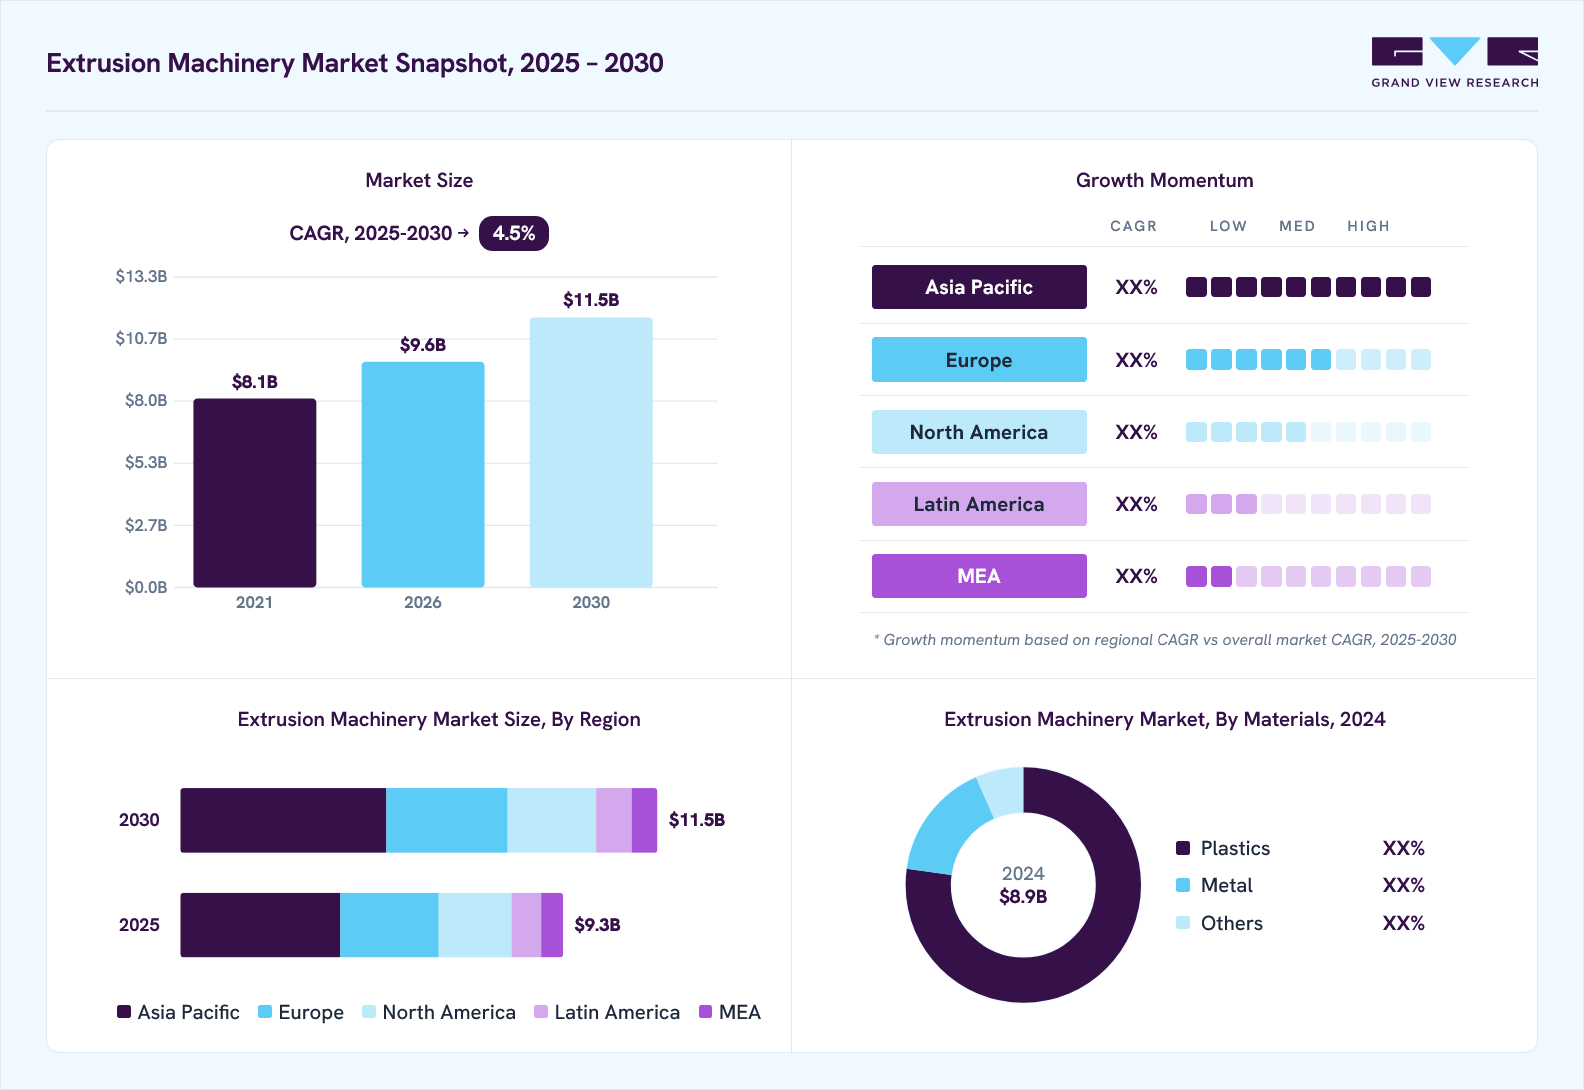Image resolution: width=1584 pixels, height=1090 pixels.
Task: Click the Latin America momentum indicator strip
Action: tap(1308, 504)
